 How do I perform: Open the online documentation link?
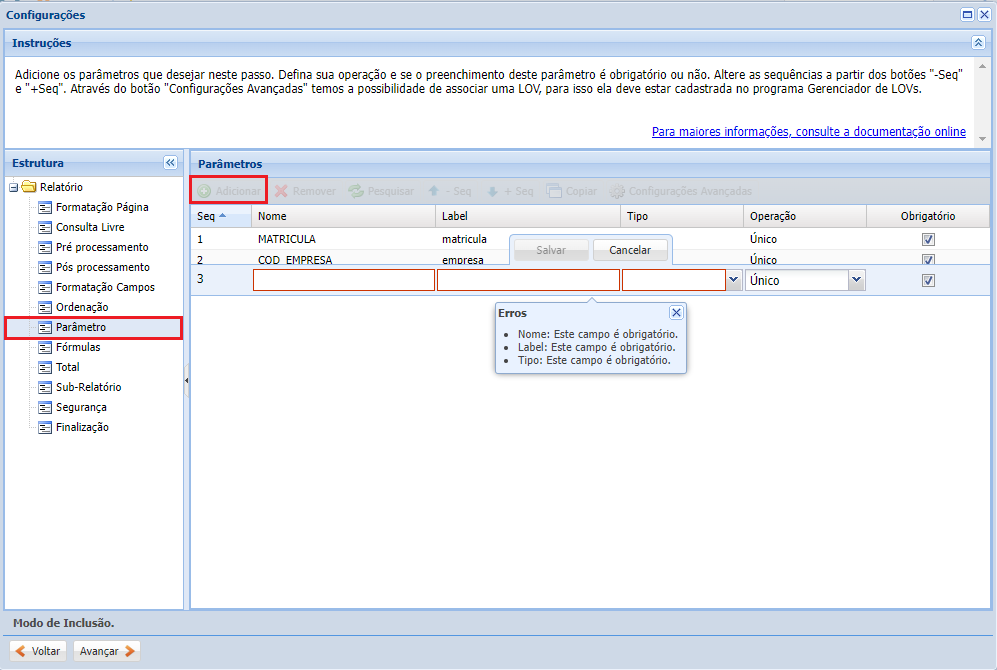[808, 132]
